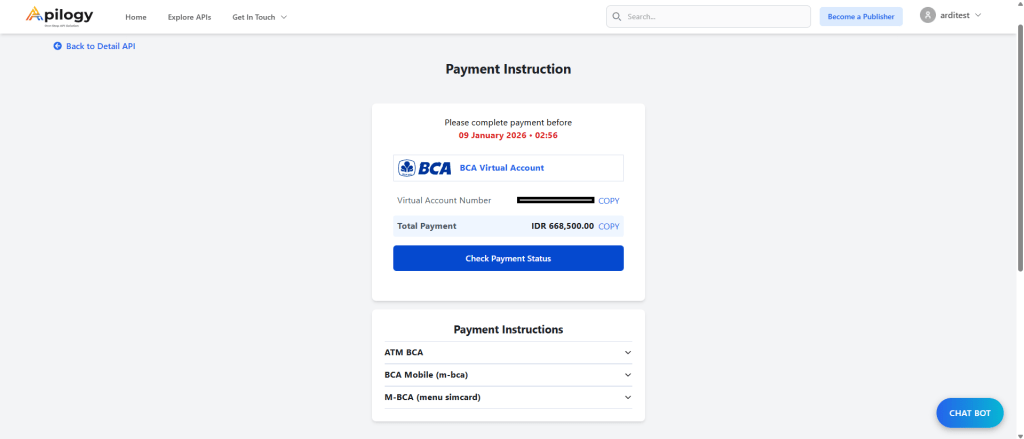Expand the Get In Touch dropdown

click(x=259, y=17)
